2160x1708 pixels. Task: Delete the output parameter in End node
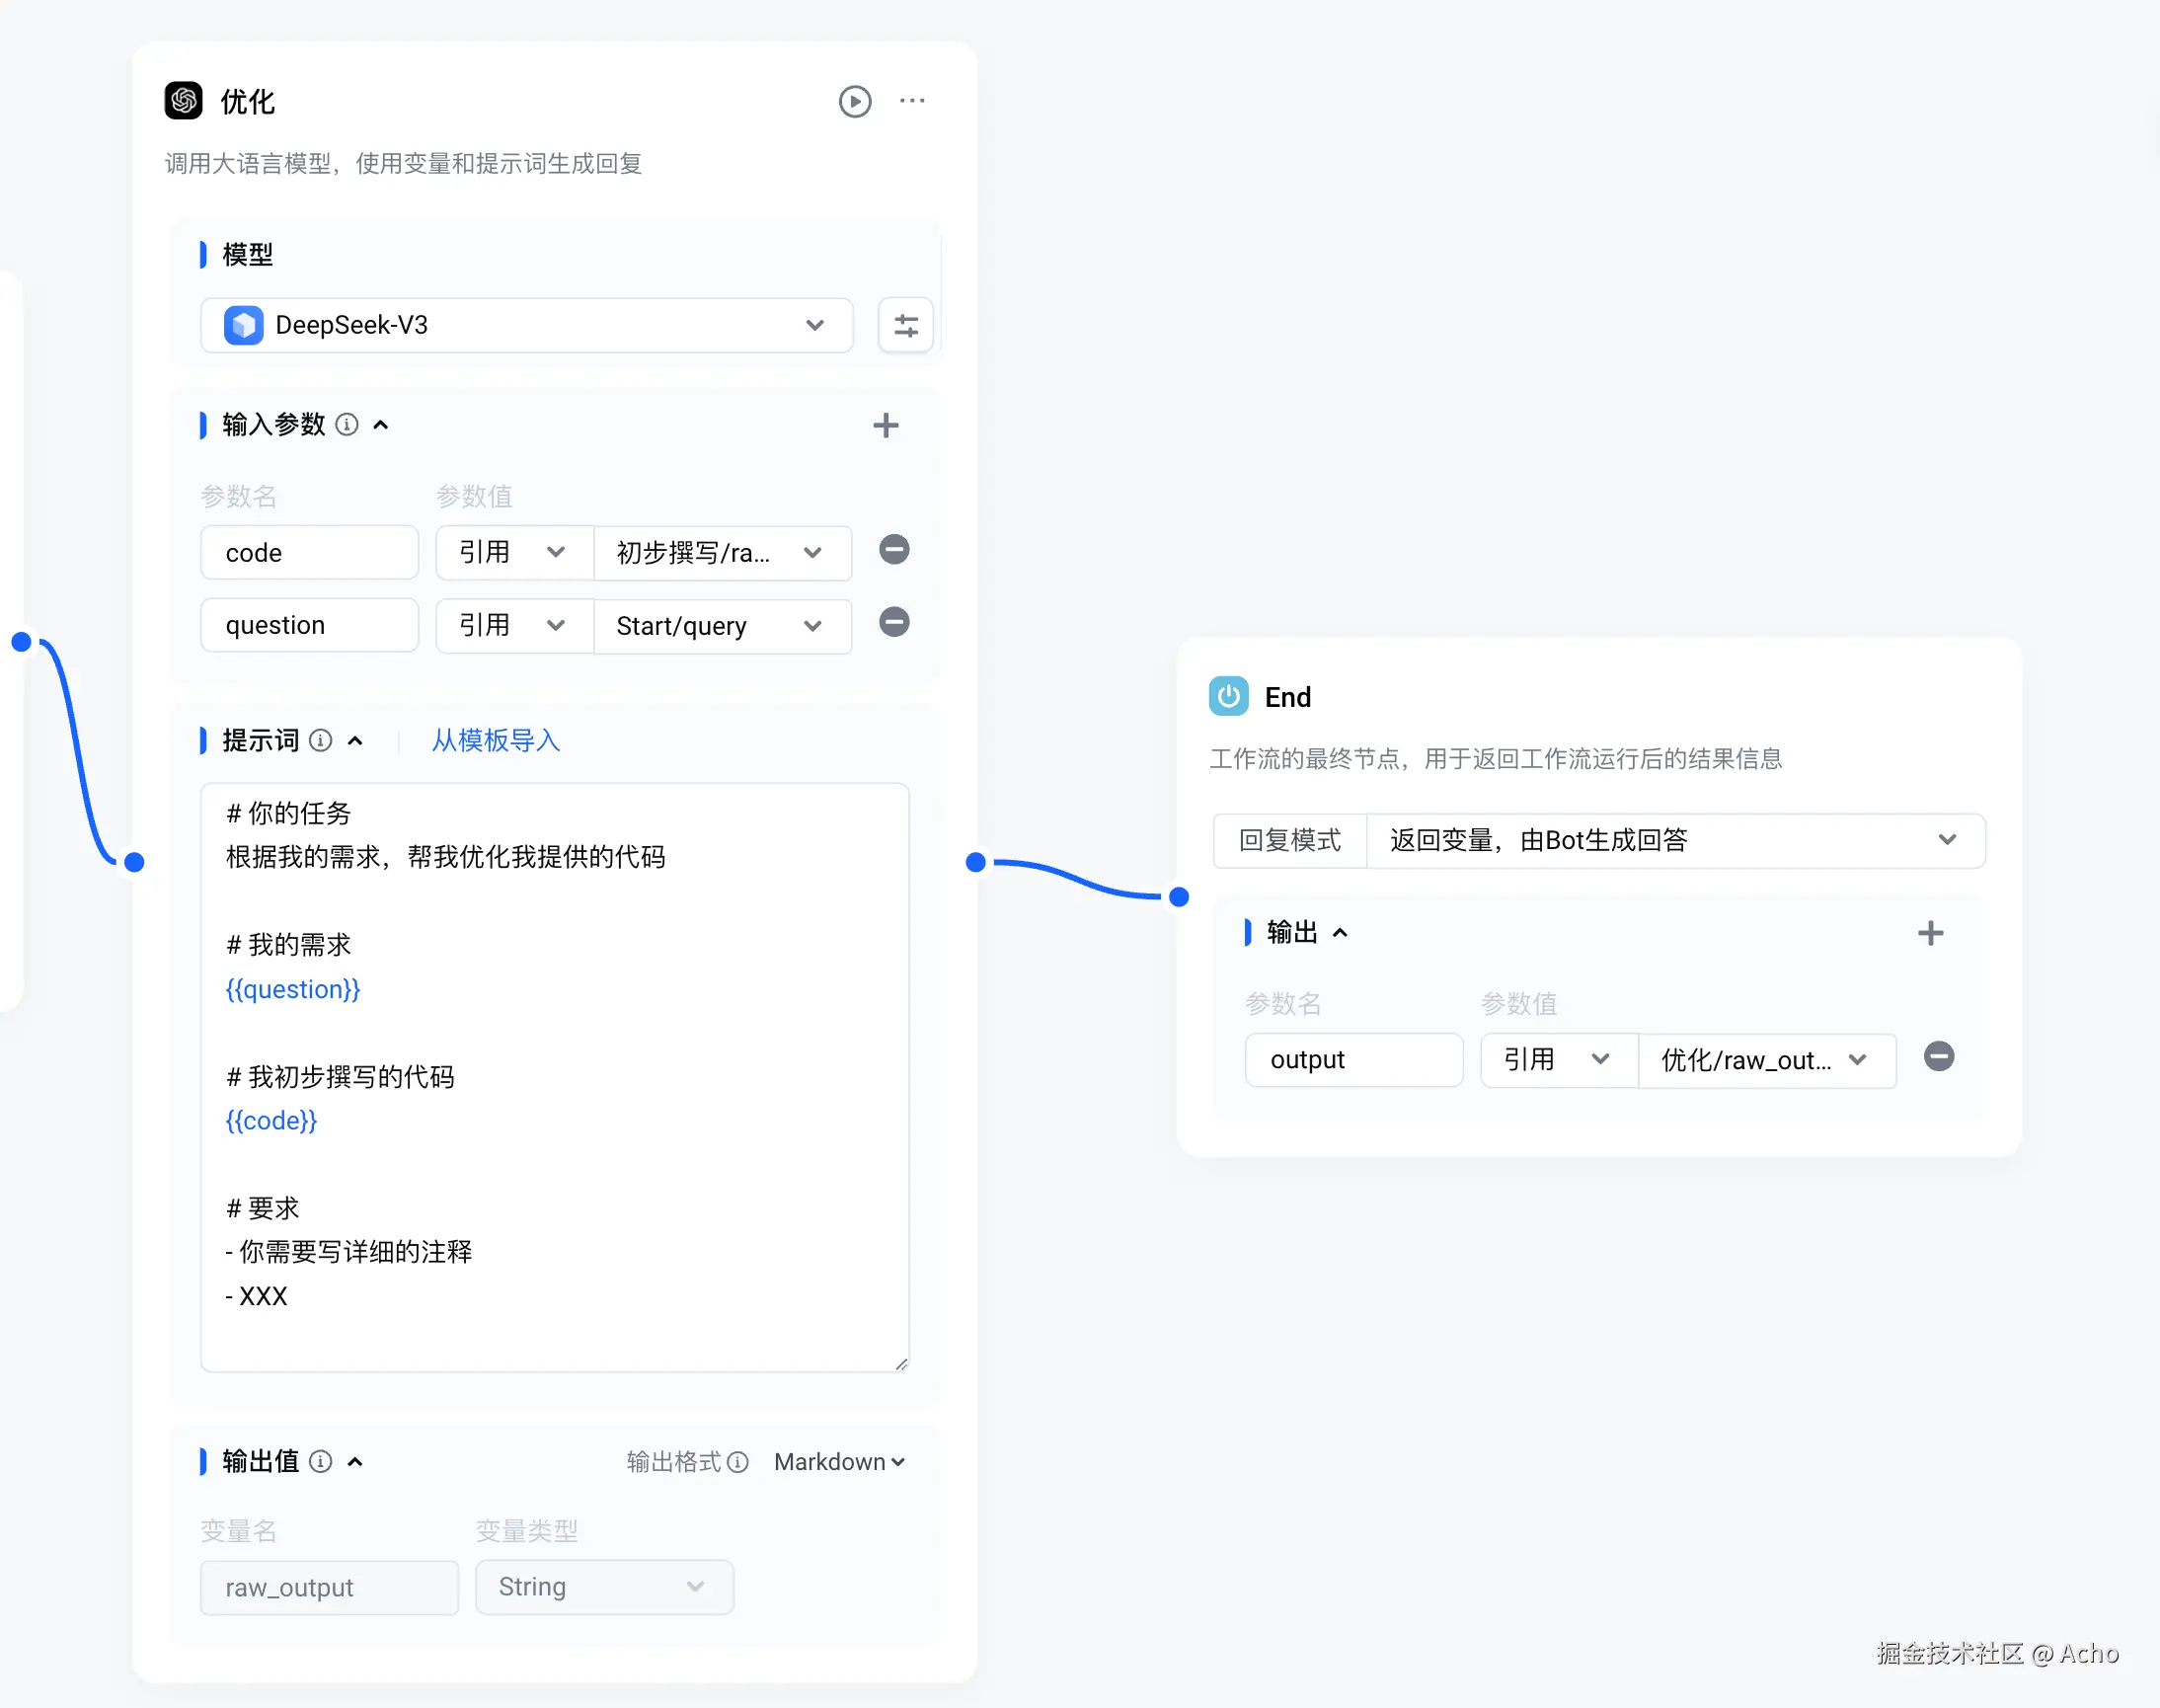click(x=1938, y=1057)
